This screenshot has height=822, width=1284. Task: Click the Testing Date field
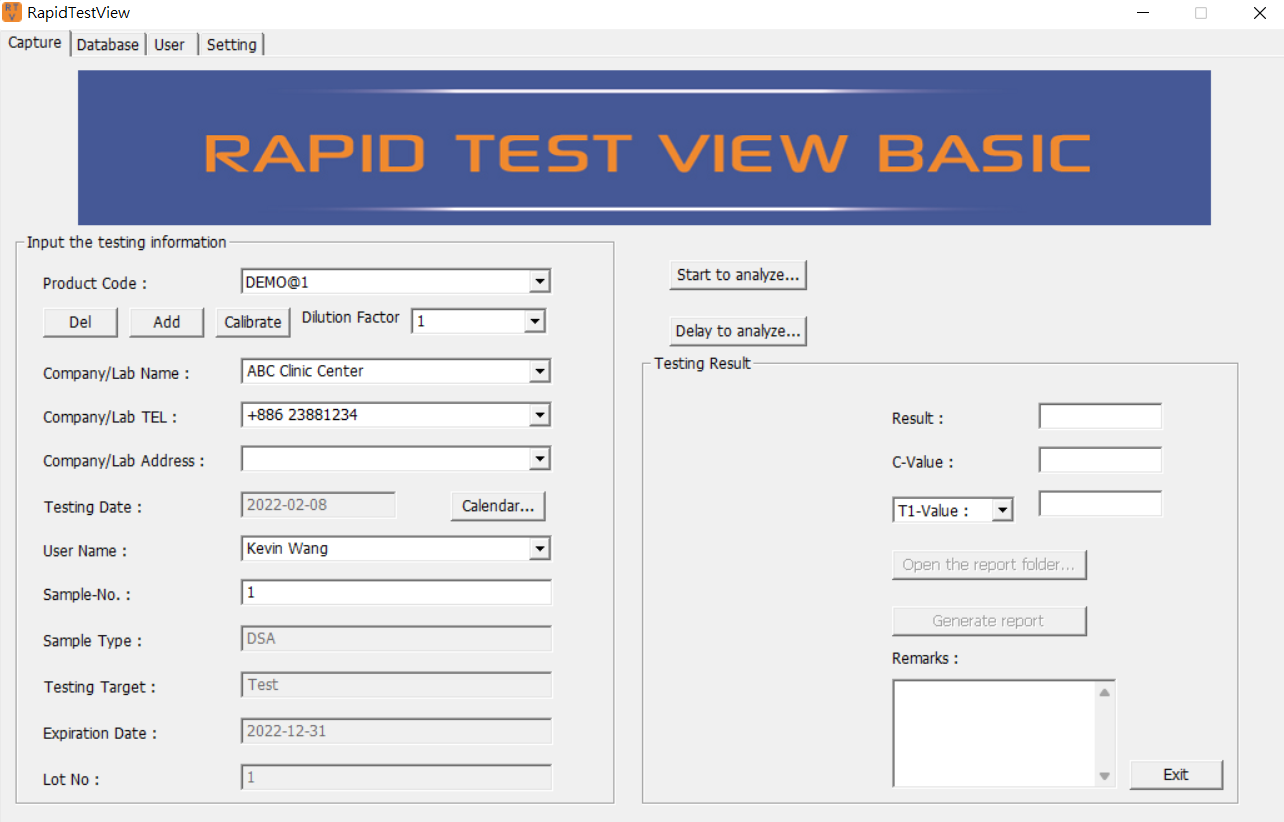pos(319,504)
